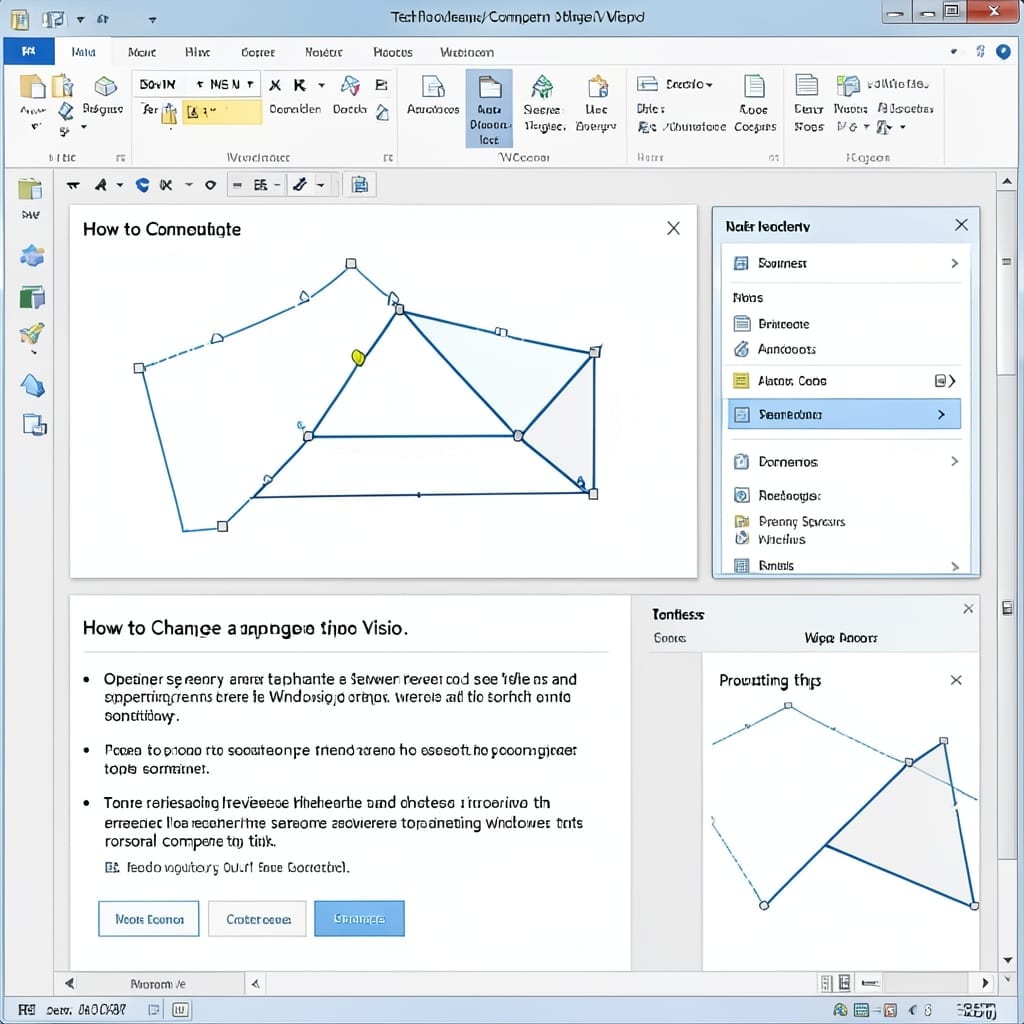1024x1024 pixels.
Task: Click the blue Snanpee button
Action: [x=359, y=919]
